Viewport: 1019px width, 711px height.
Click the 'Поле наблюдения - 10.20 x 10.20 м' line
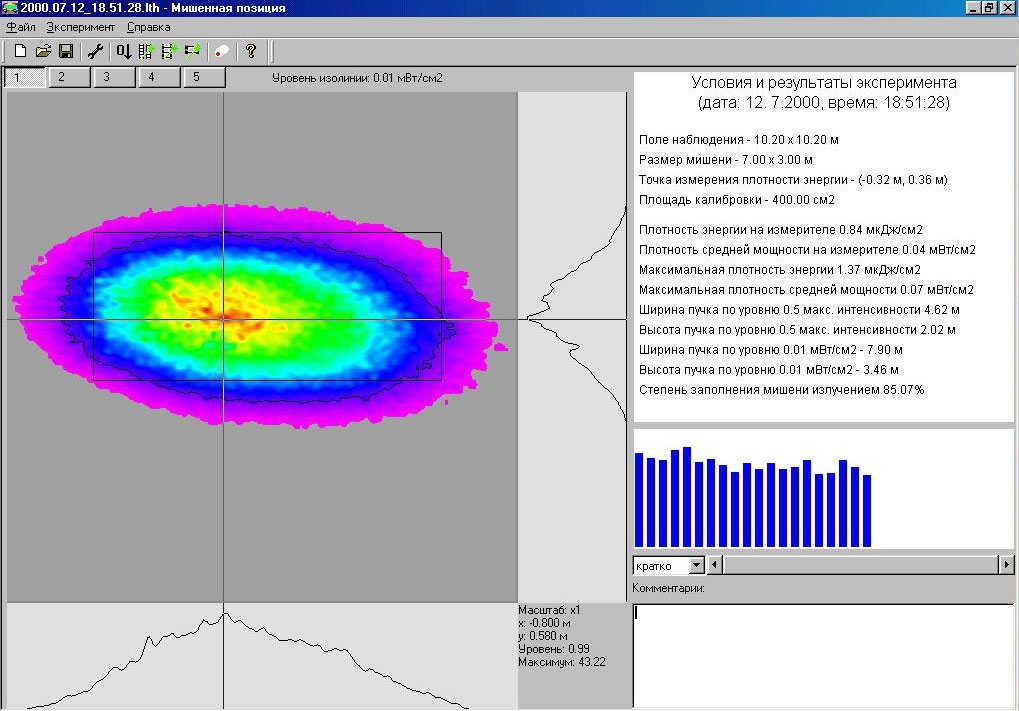(738, 140)
